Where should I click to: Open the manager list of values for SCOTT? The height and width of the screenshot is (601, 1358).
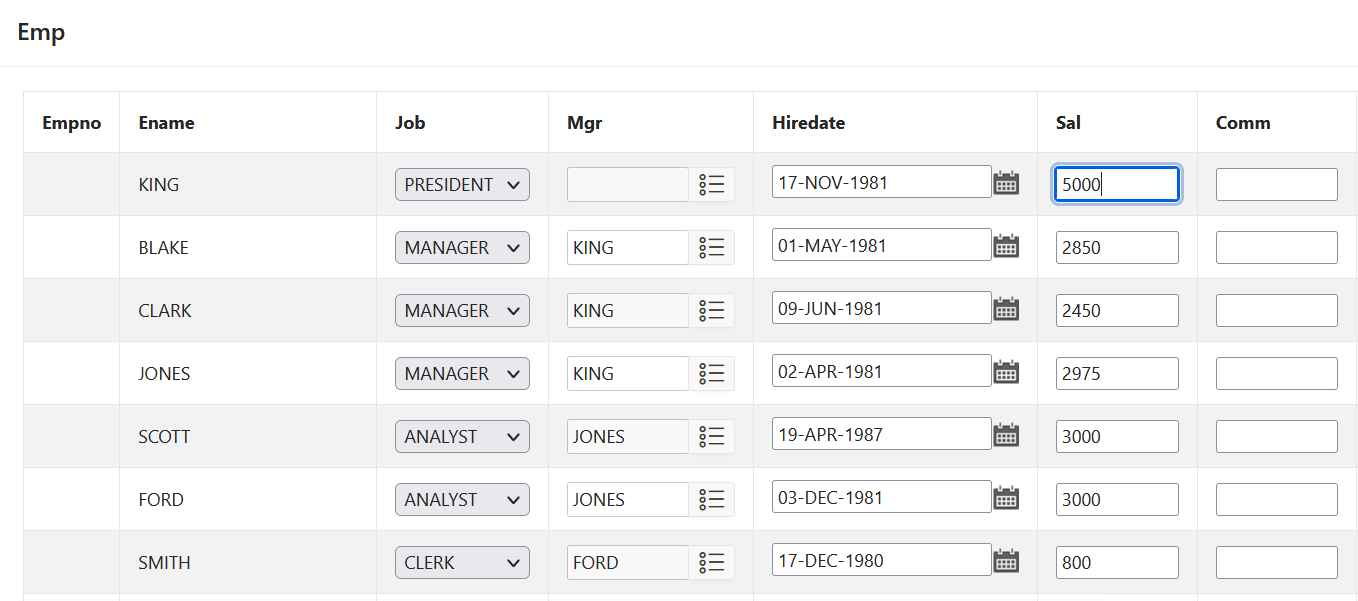click(712, 436)
